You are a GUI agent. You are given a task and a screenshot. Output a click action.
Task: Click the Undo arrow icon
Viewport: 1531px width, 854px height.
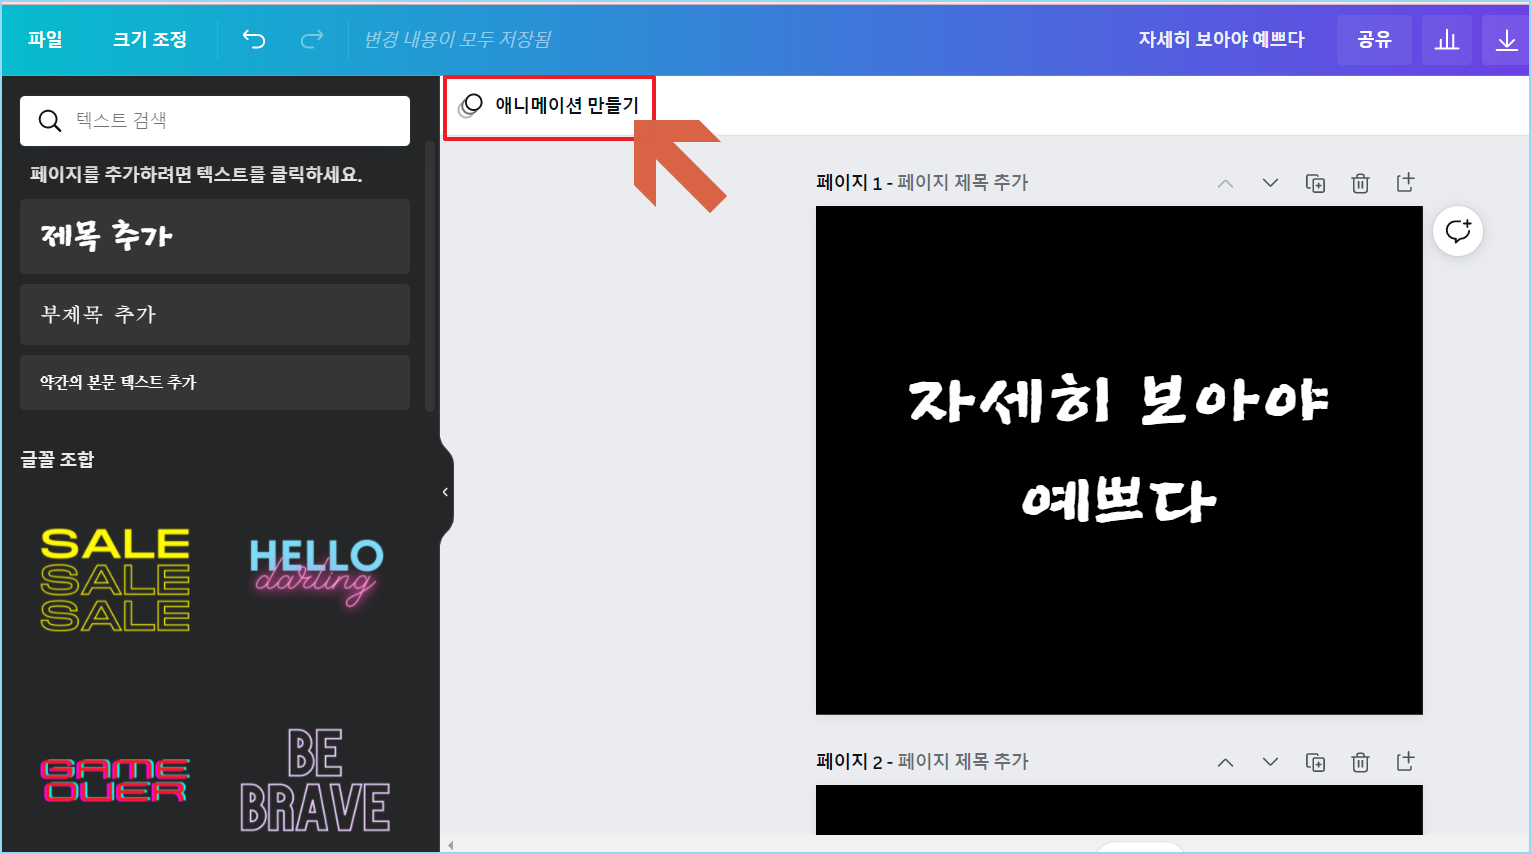[x=253, y=39]
